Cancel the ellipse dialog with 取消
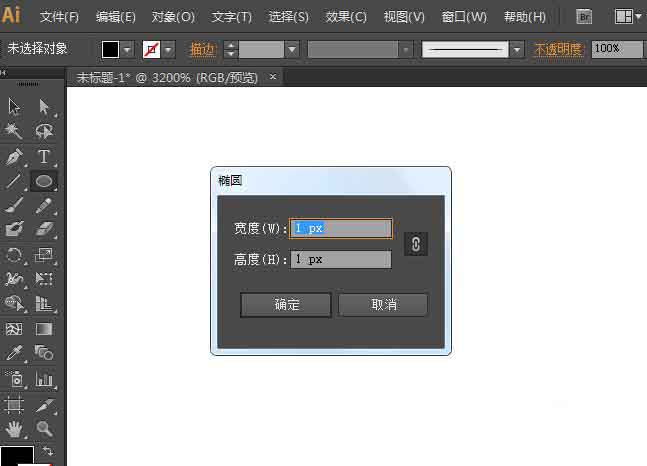Viewport: 647px width, 466px height. (x=383, y=305)
